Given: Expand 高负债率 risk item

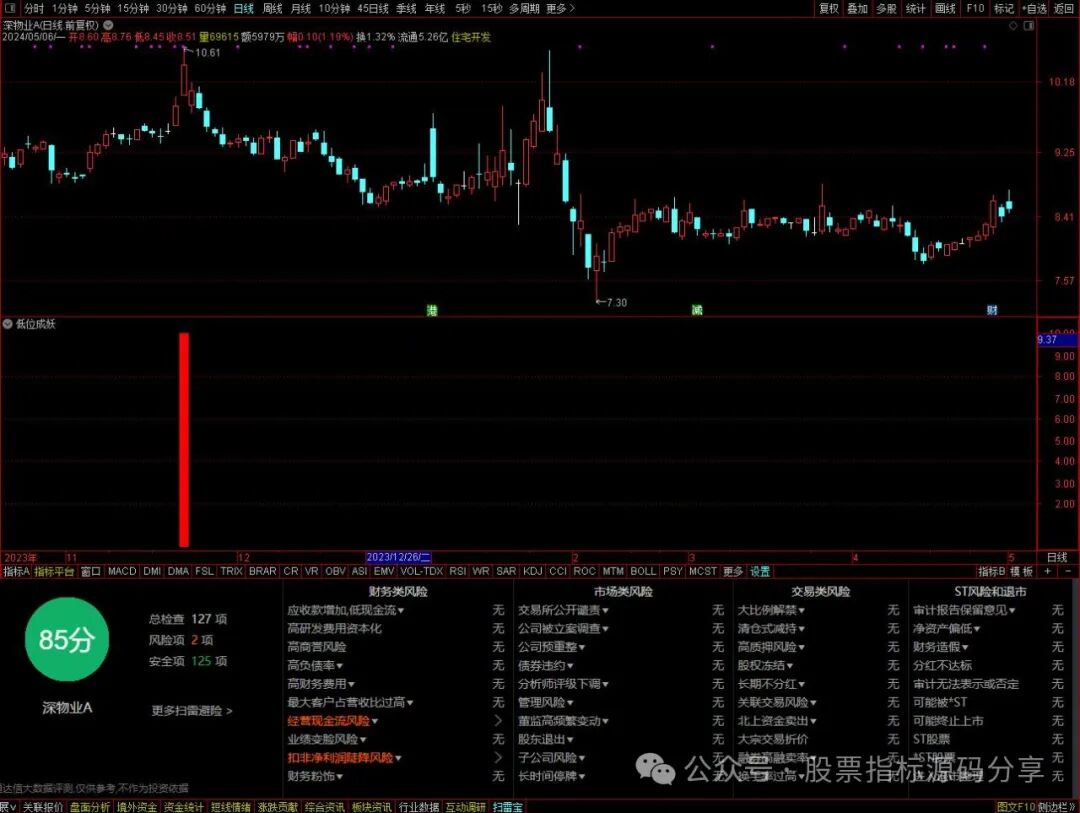Looking at the screenshot, I should (315, 666).
